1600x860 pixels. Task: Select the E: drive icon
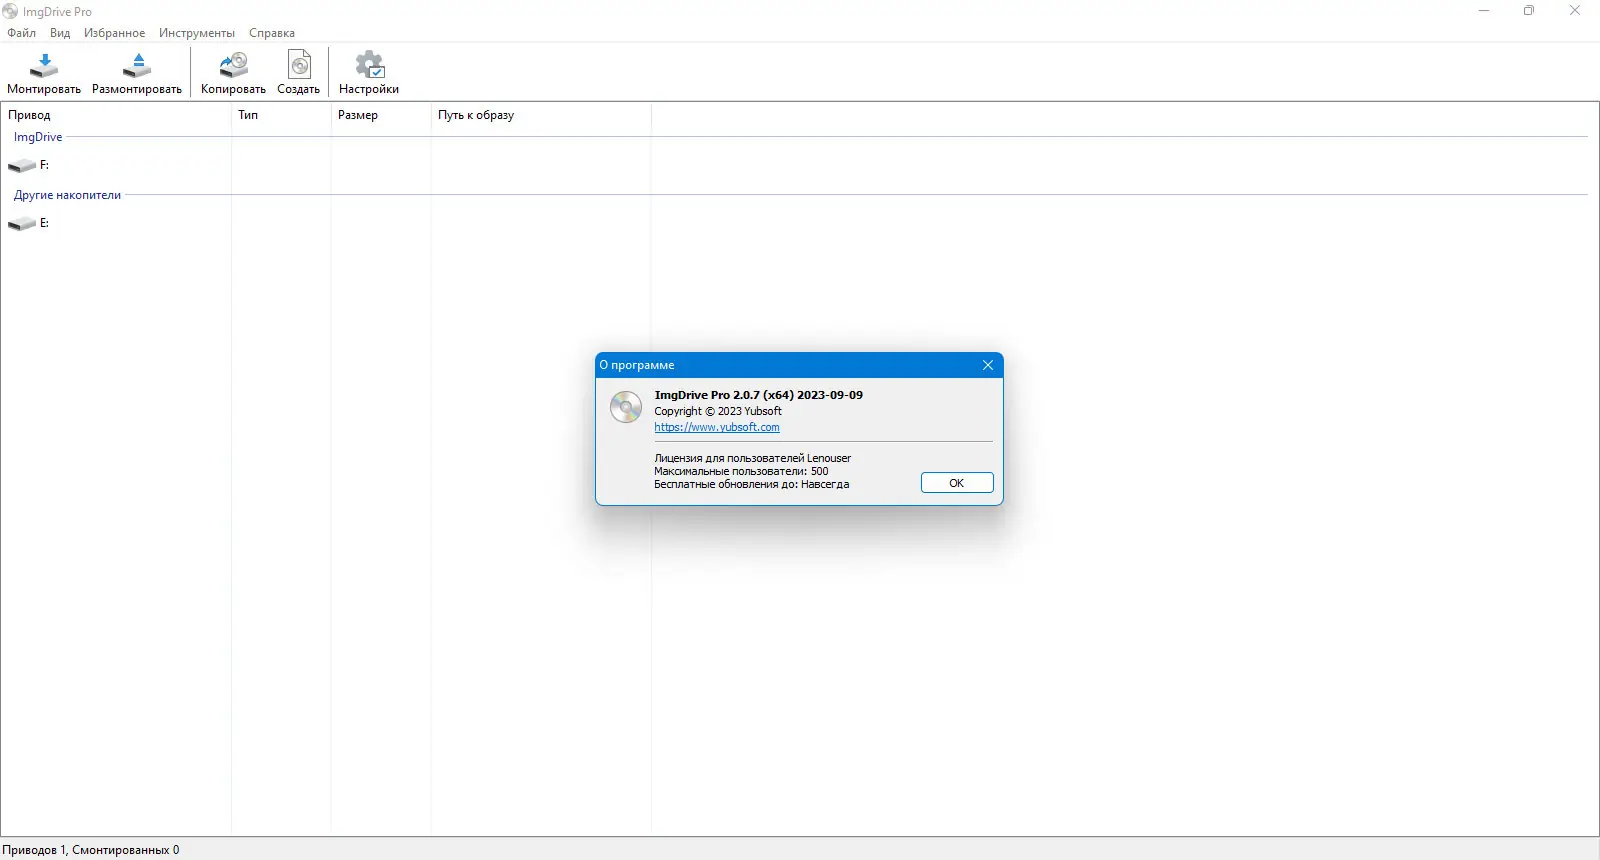(x=22, y=224)
